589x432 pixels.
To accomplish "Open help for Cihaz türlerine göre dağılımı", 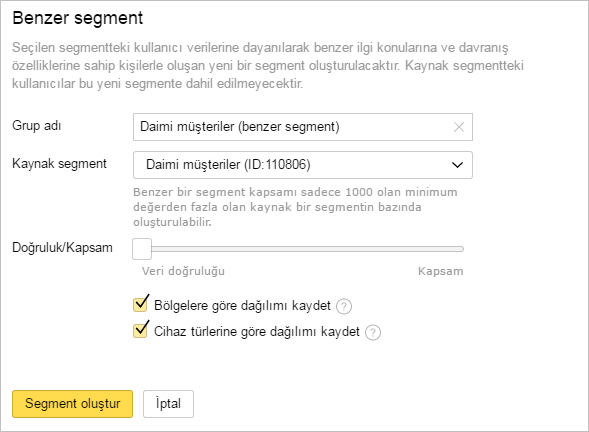I will coord(373,332).
